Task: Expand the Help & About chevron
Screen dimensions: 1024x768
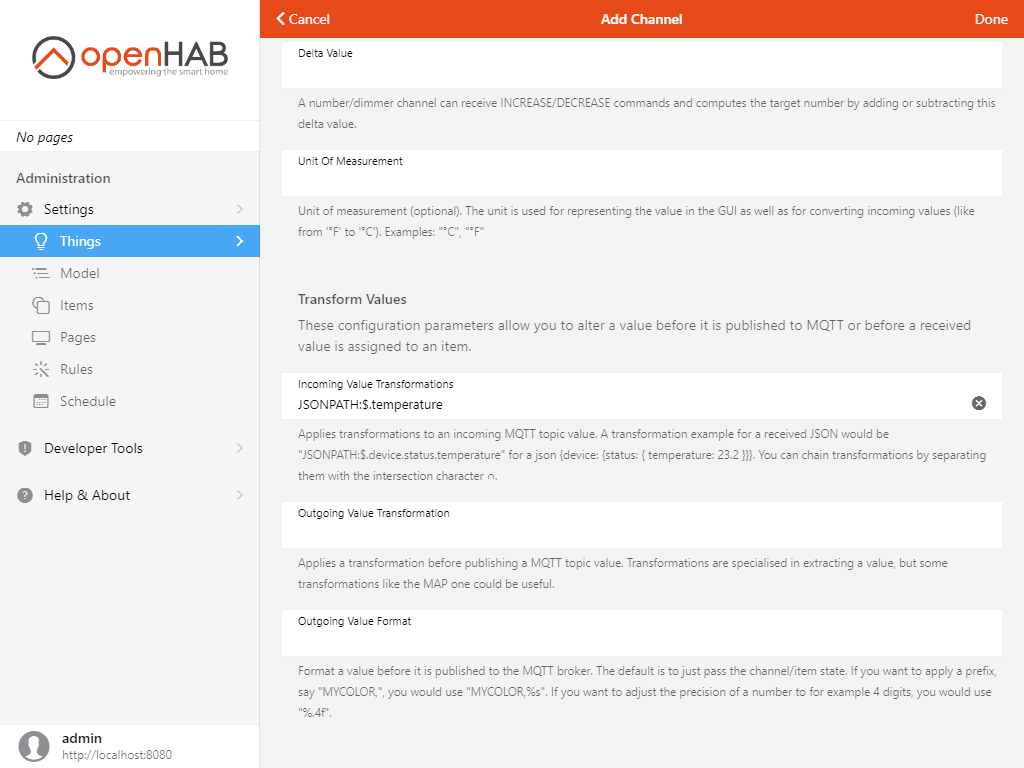Action: [239, 495]
